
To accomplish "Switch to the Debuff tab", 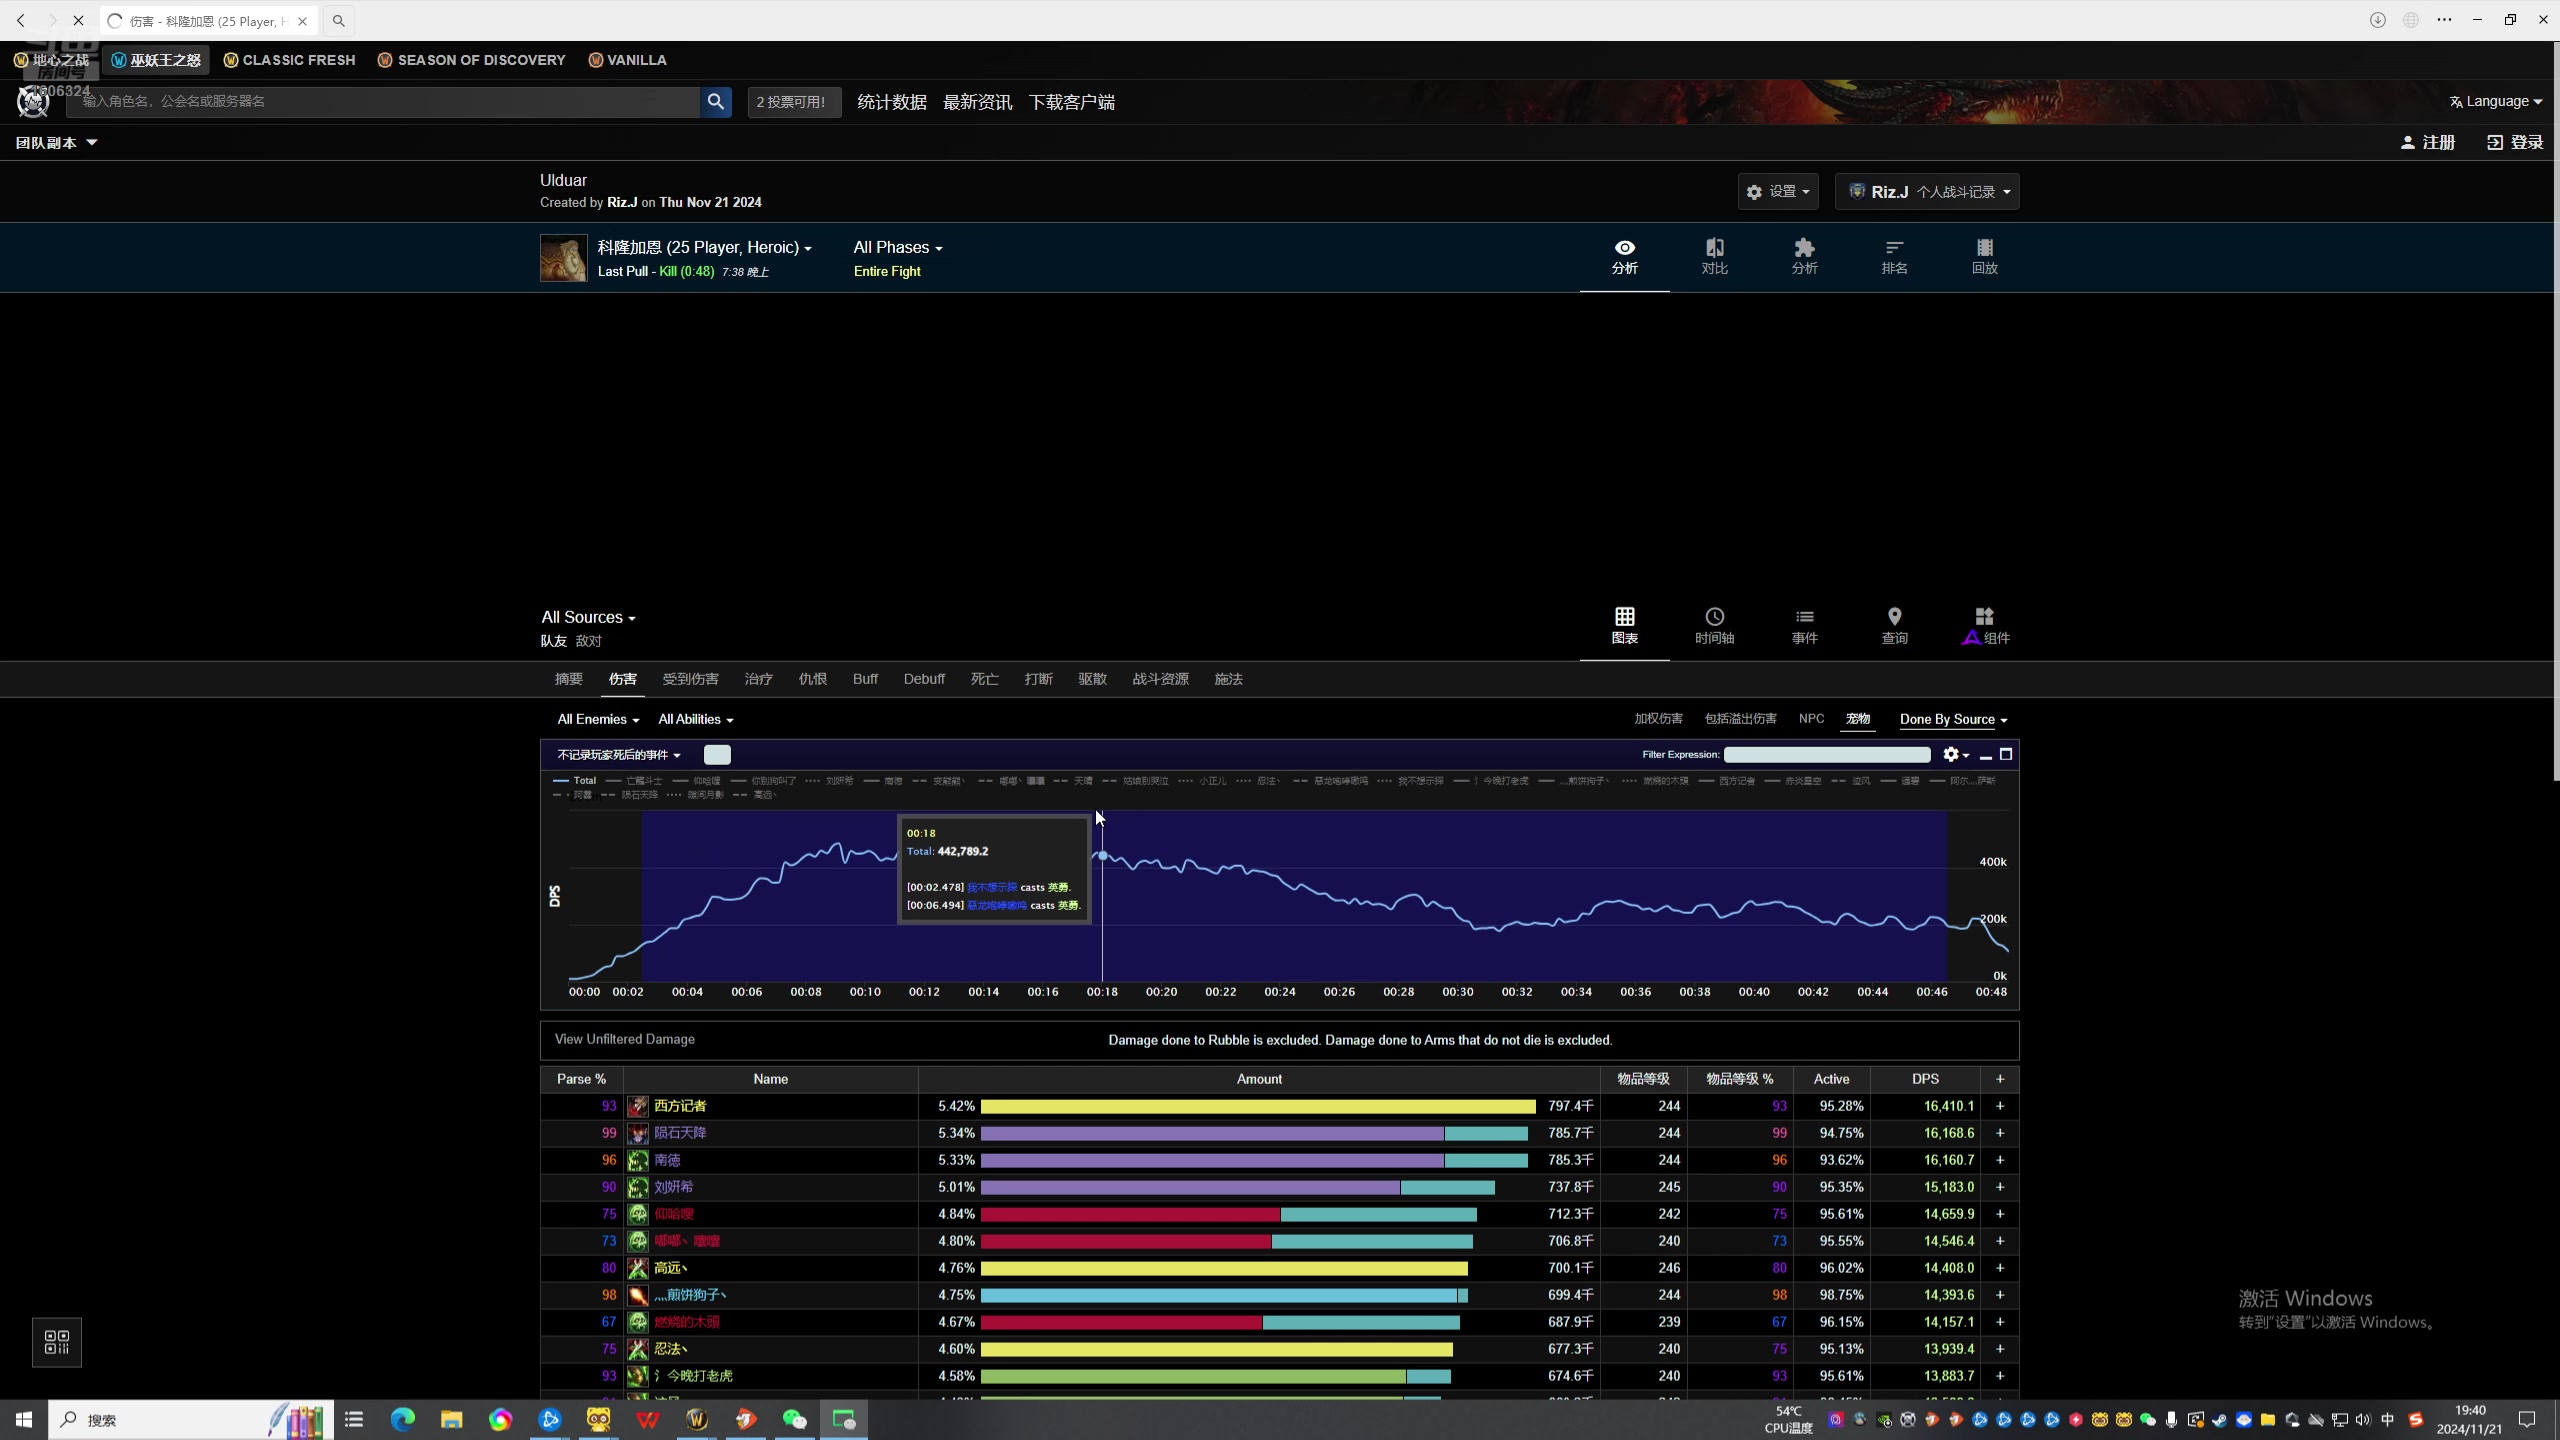I will click(x=924, y=679).
